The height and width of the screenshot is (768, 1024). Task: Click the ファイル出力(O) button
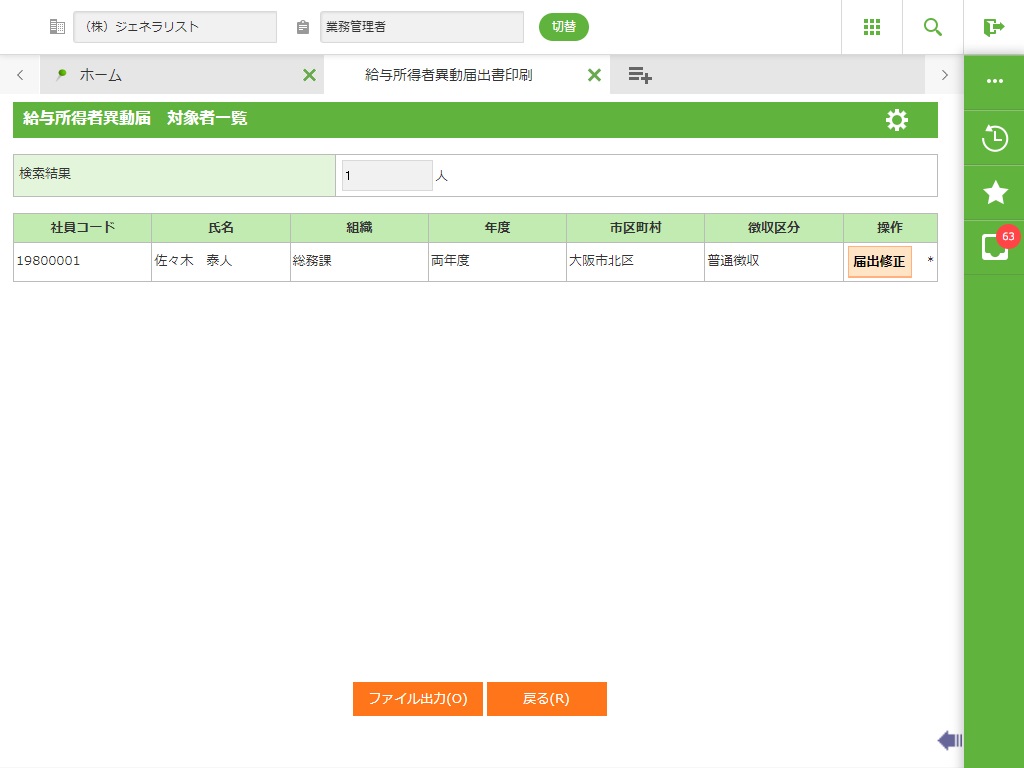click(418, 699)
